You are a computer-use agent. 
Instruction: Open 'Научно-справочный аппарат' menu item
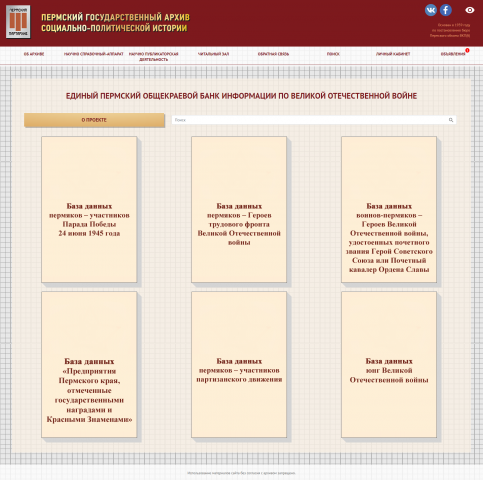tap(94, 54)
